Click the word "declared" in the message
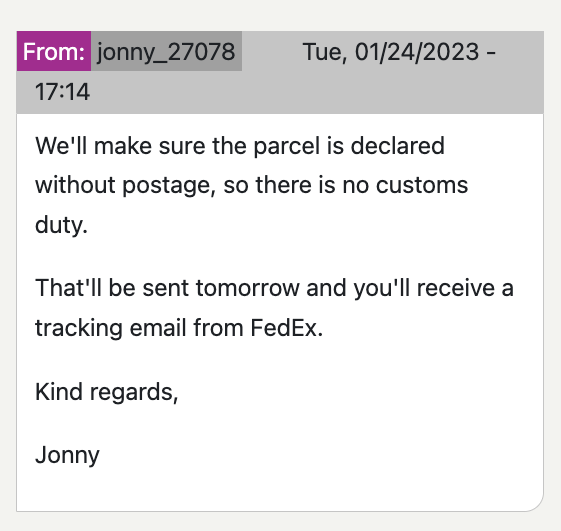This screenshot has width=561, height=531. [x=397, y=146]
